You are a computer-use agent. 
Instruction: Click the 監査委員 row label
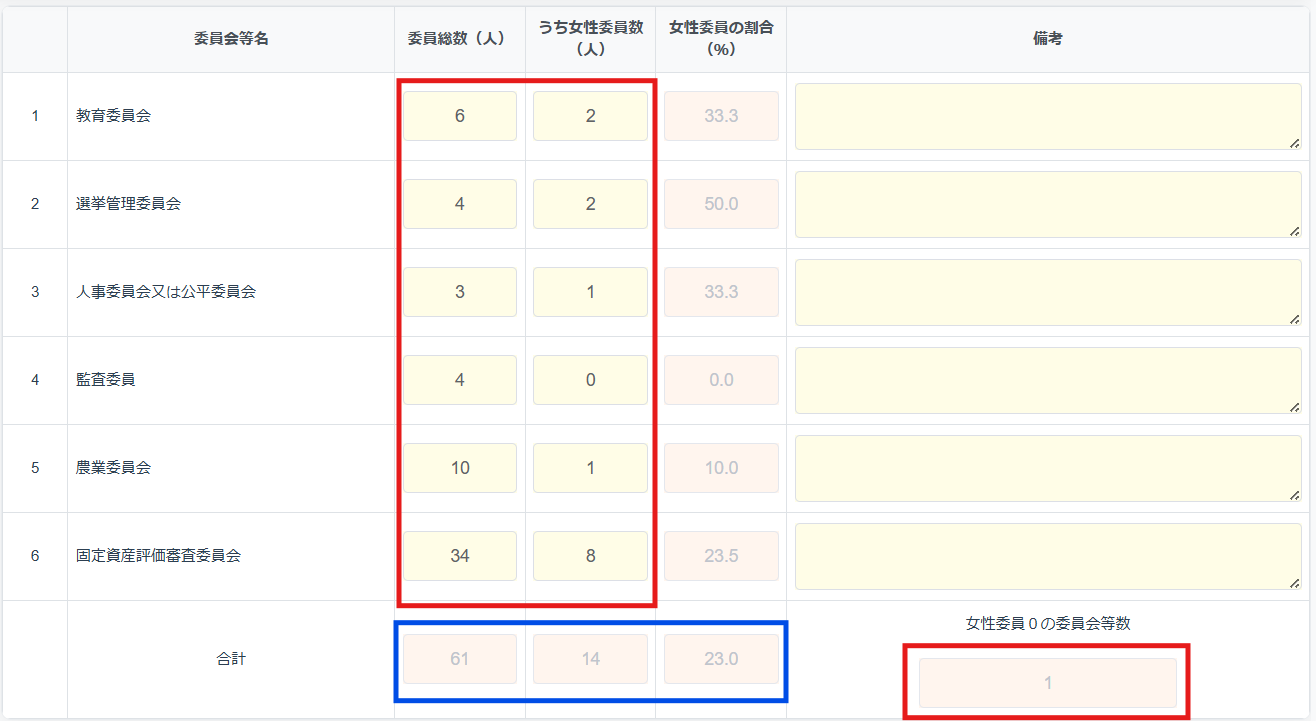[106, 380]
